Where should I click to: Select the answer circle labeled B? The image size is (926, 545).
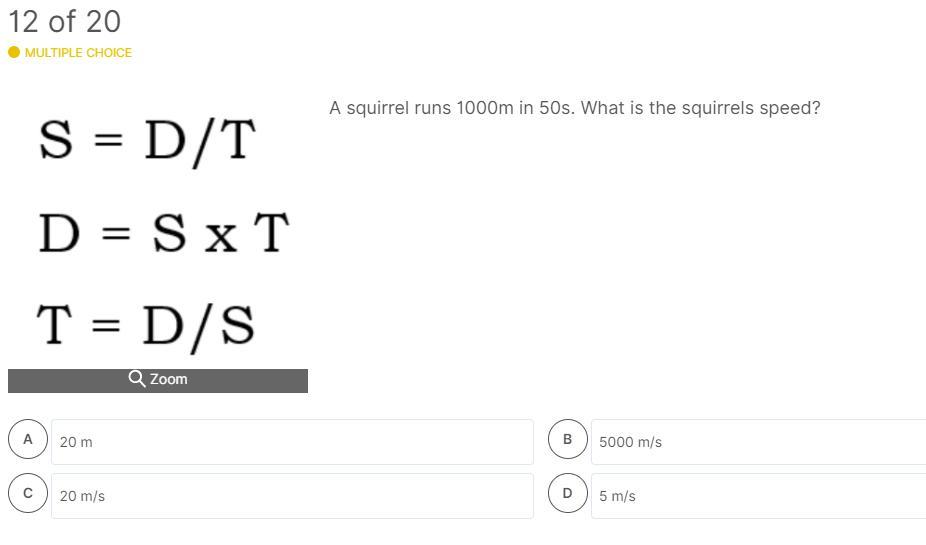coord(567,439)
